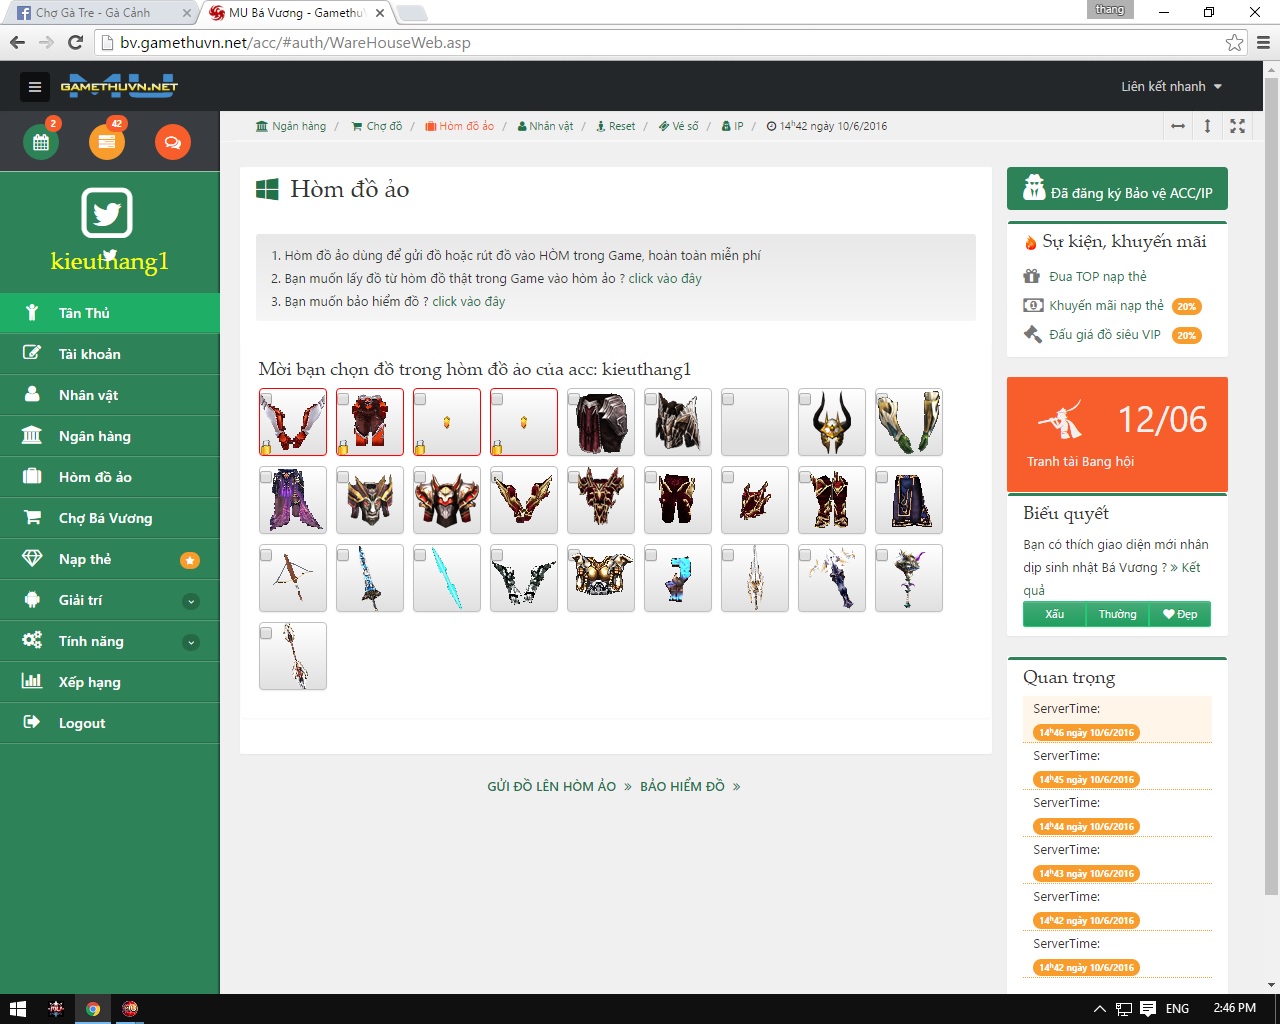Click the green calendar icon with badge 2
The width and height of the screenshot is (1280, 1024).
(41, 142)
